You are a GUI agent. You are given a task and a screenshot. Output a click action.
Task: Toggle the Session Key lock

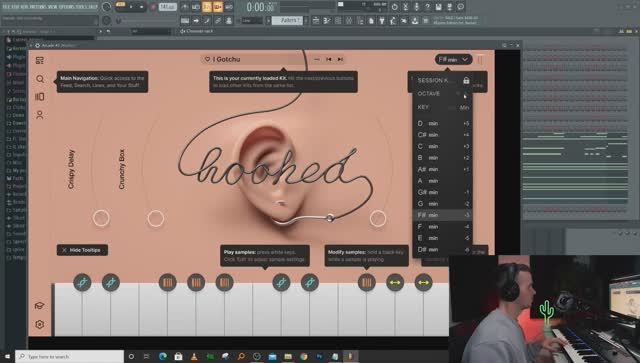click(466, 80)
